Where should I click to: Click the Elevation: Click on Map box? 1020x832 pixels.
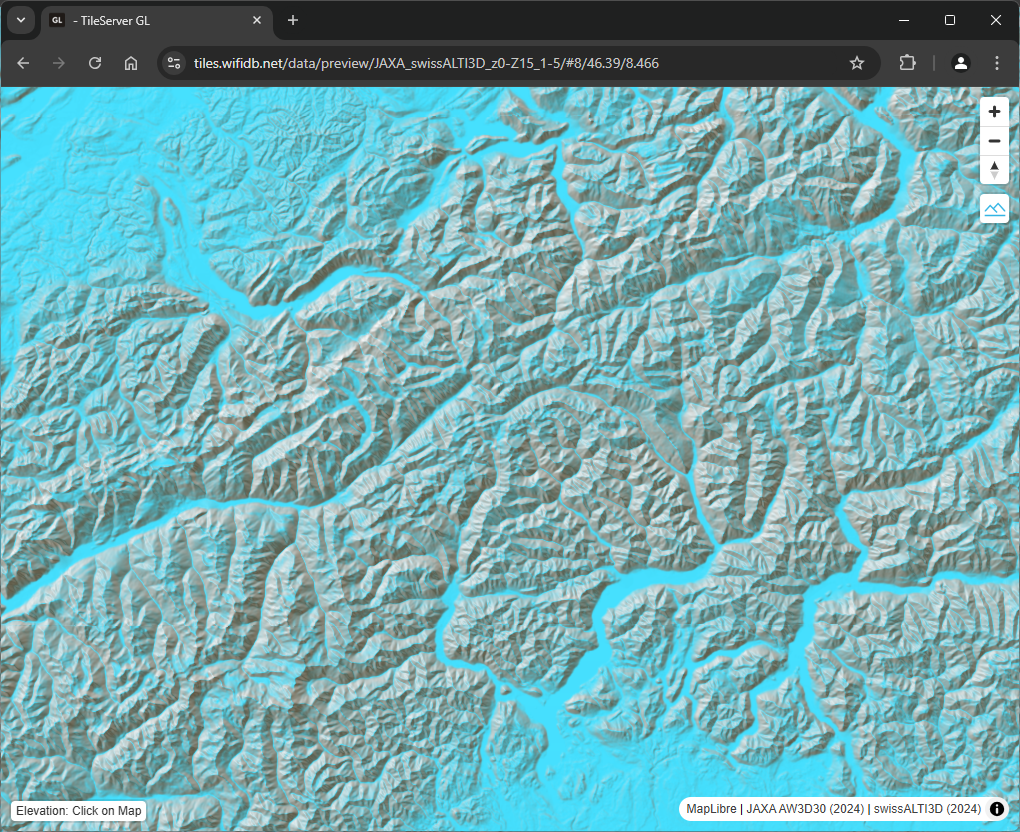click(79, 811)
